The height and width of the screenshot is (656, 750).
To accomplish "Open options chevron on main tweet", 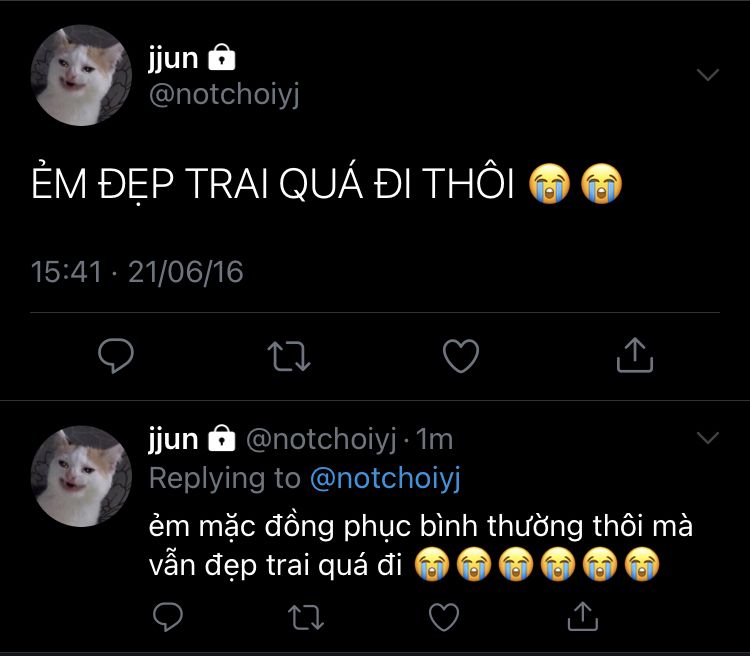I will pyautogui.click(x=708, y=74).
